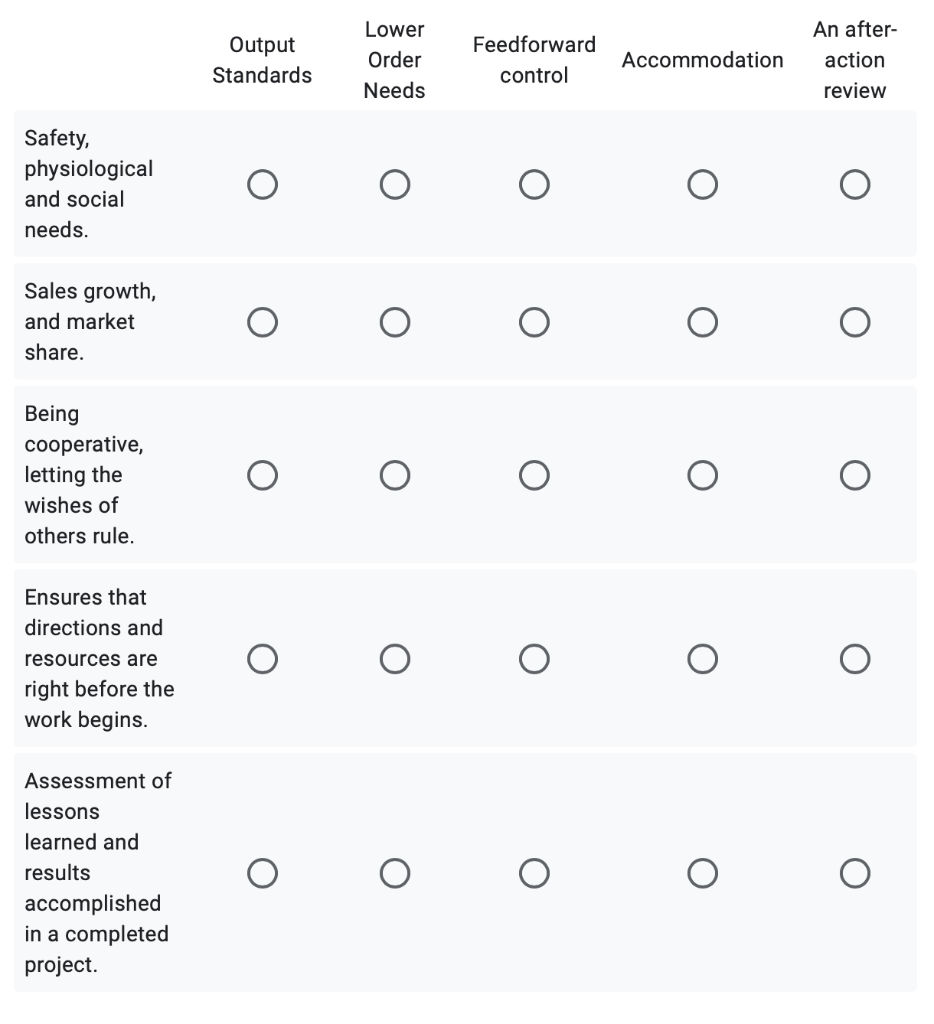
Task: Choose Lower Order Needs for Being cooperative row
Action: point(396,475)
